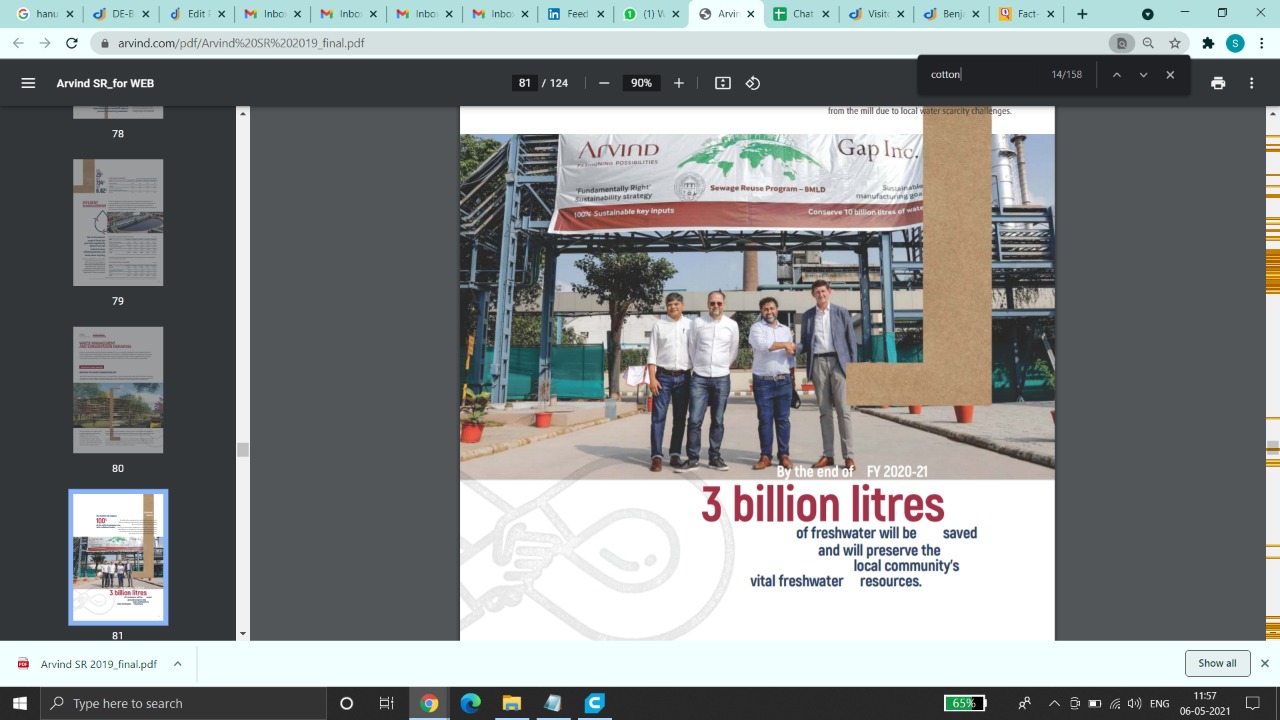This screenshot has width=1280, height=720.
Task: Zoom in using the plus button
Action: coord(679,83)
